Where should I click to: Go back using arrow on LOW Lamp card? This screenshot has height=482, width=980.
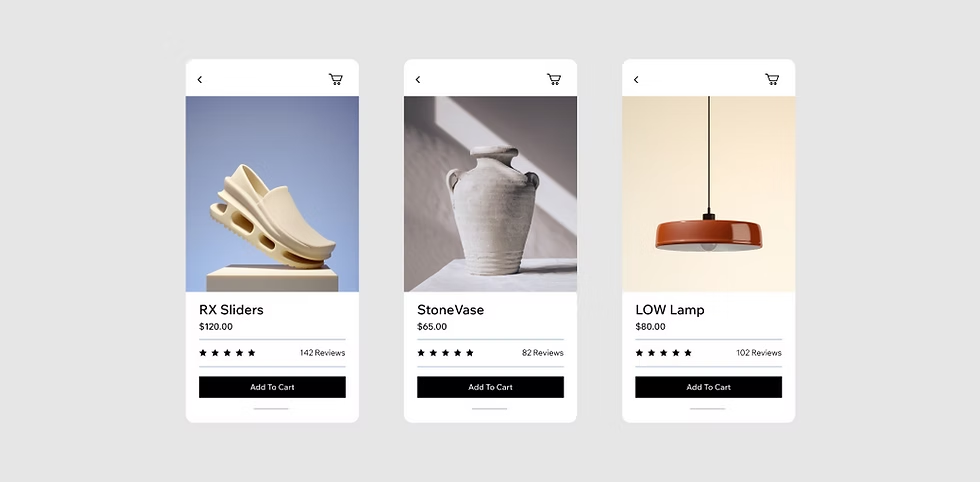point(636,79)
